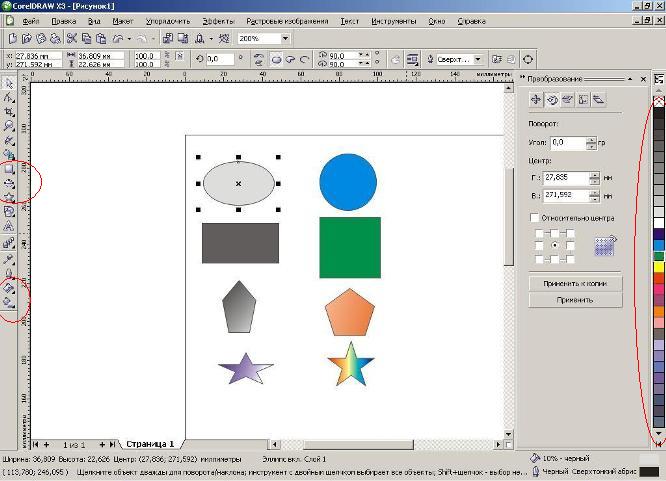Expand the Undo history arrow
This screenshot has width=666, height=481.
129,39
